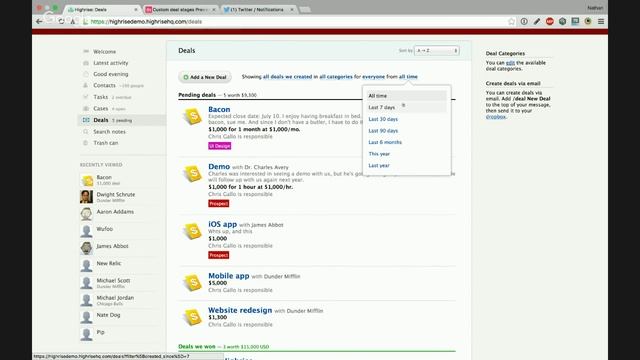Open the iOS app deal link
Viewport: 640px width, 360px height.
(222, 224)
